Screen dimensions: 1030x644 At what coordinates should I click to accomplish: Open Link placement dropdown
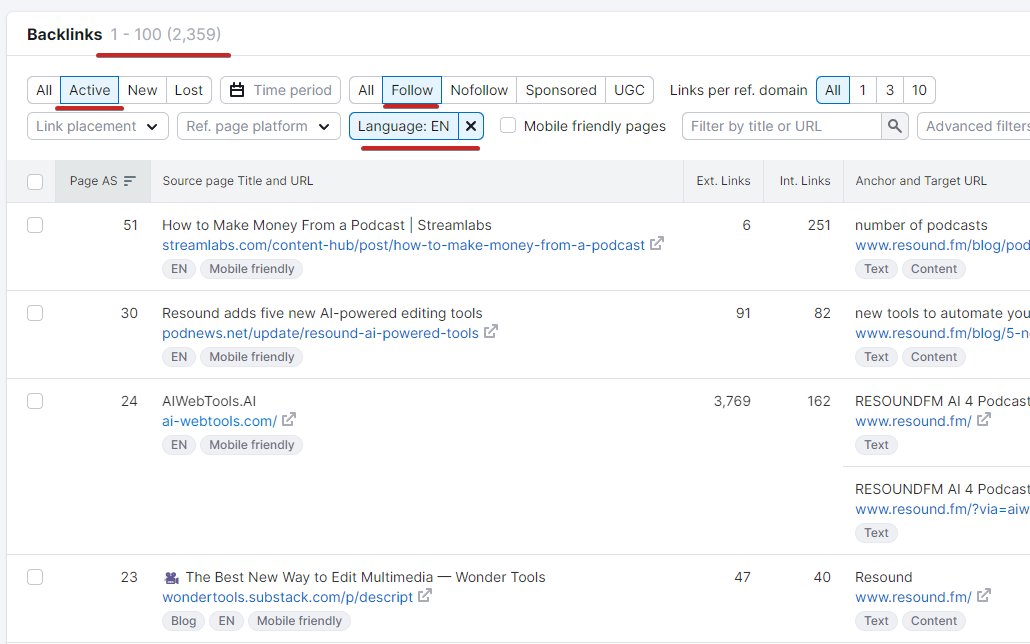tap(98, 126)
